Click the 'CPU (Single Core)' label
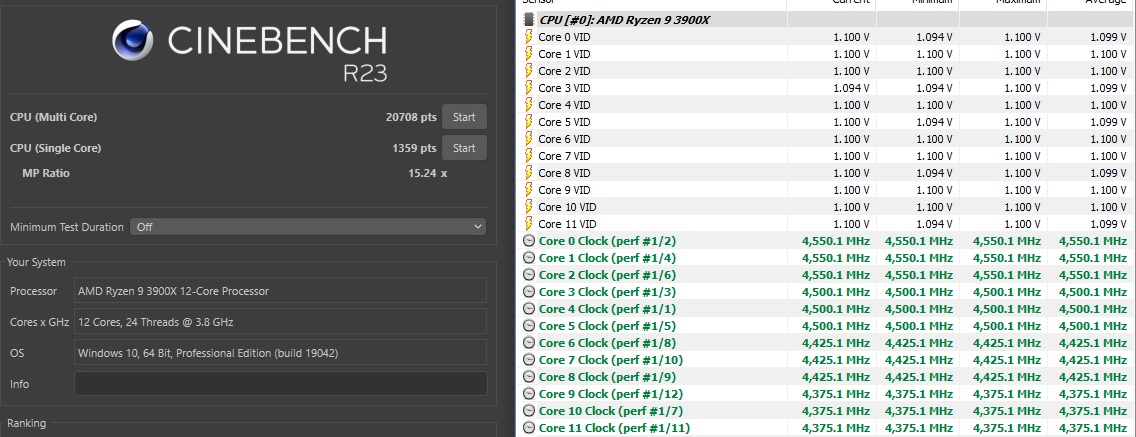 55,148
